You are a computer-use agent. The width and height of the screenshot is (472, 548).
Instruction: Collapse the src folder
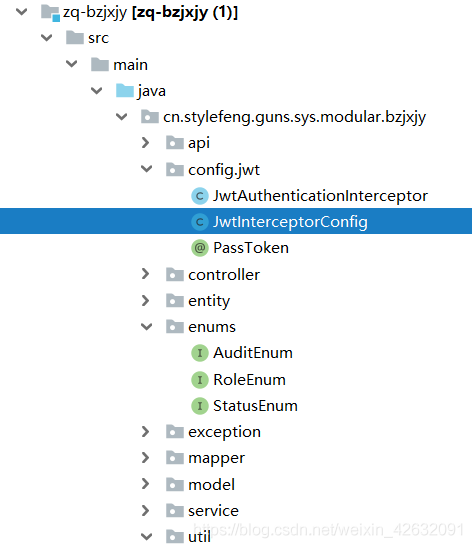tap(46, 37)
